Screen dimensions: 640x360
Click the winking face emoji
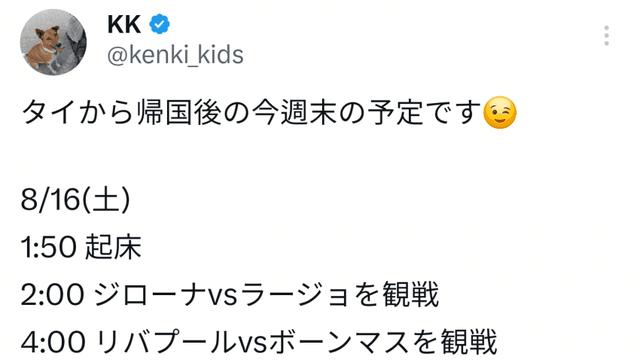coord(500,113)
